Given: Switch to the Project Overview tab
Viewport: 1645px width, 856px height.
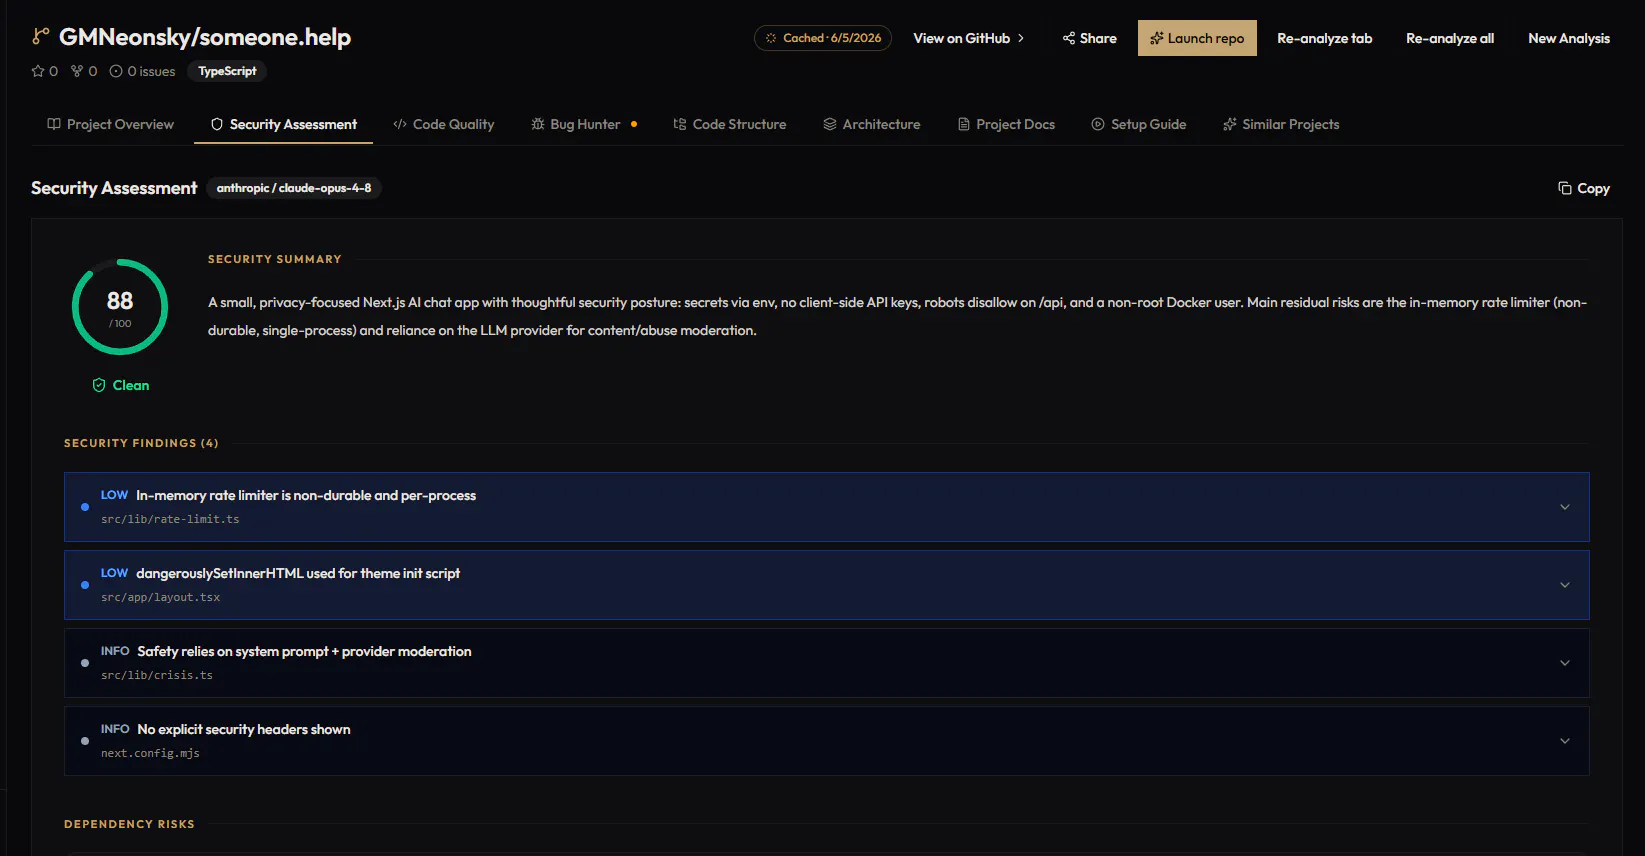Looking at the screenshot, I should click(x=110, y=124).
